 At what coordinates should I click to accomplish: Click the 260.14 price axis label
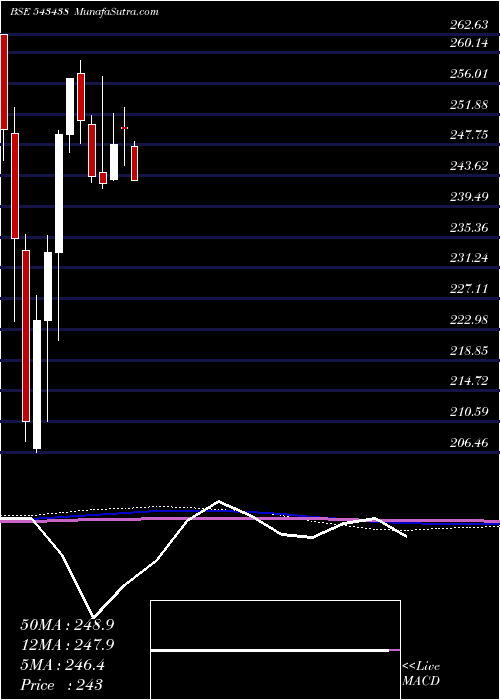pyautogui.click(x=469, y=43)
